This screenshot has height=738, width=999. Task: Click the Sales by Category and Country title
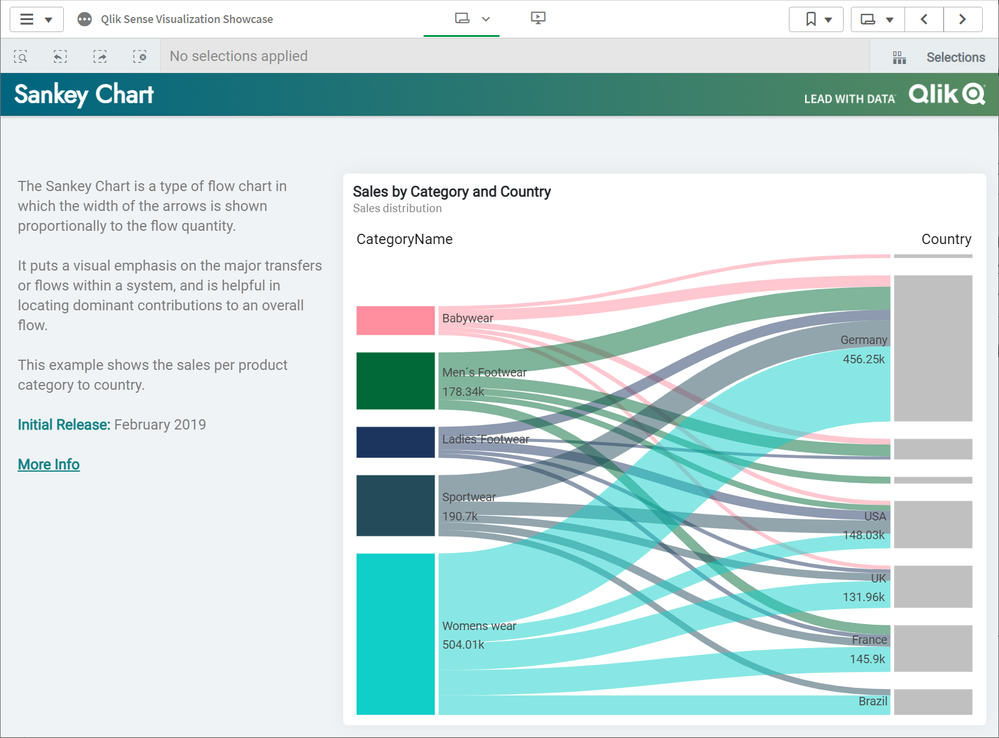tap(452, 192)
